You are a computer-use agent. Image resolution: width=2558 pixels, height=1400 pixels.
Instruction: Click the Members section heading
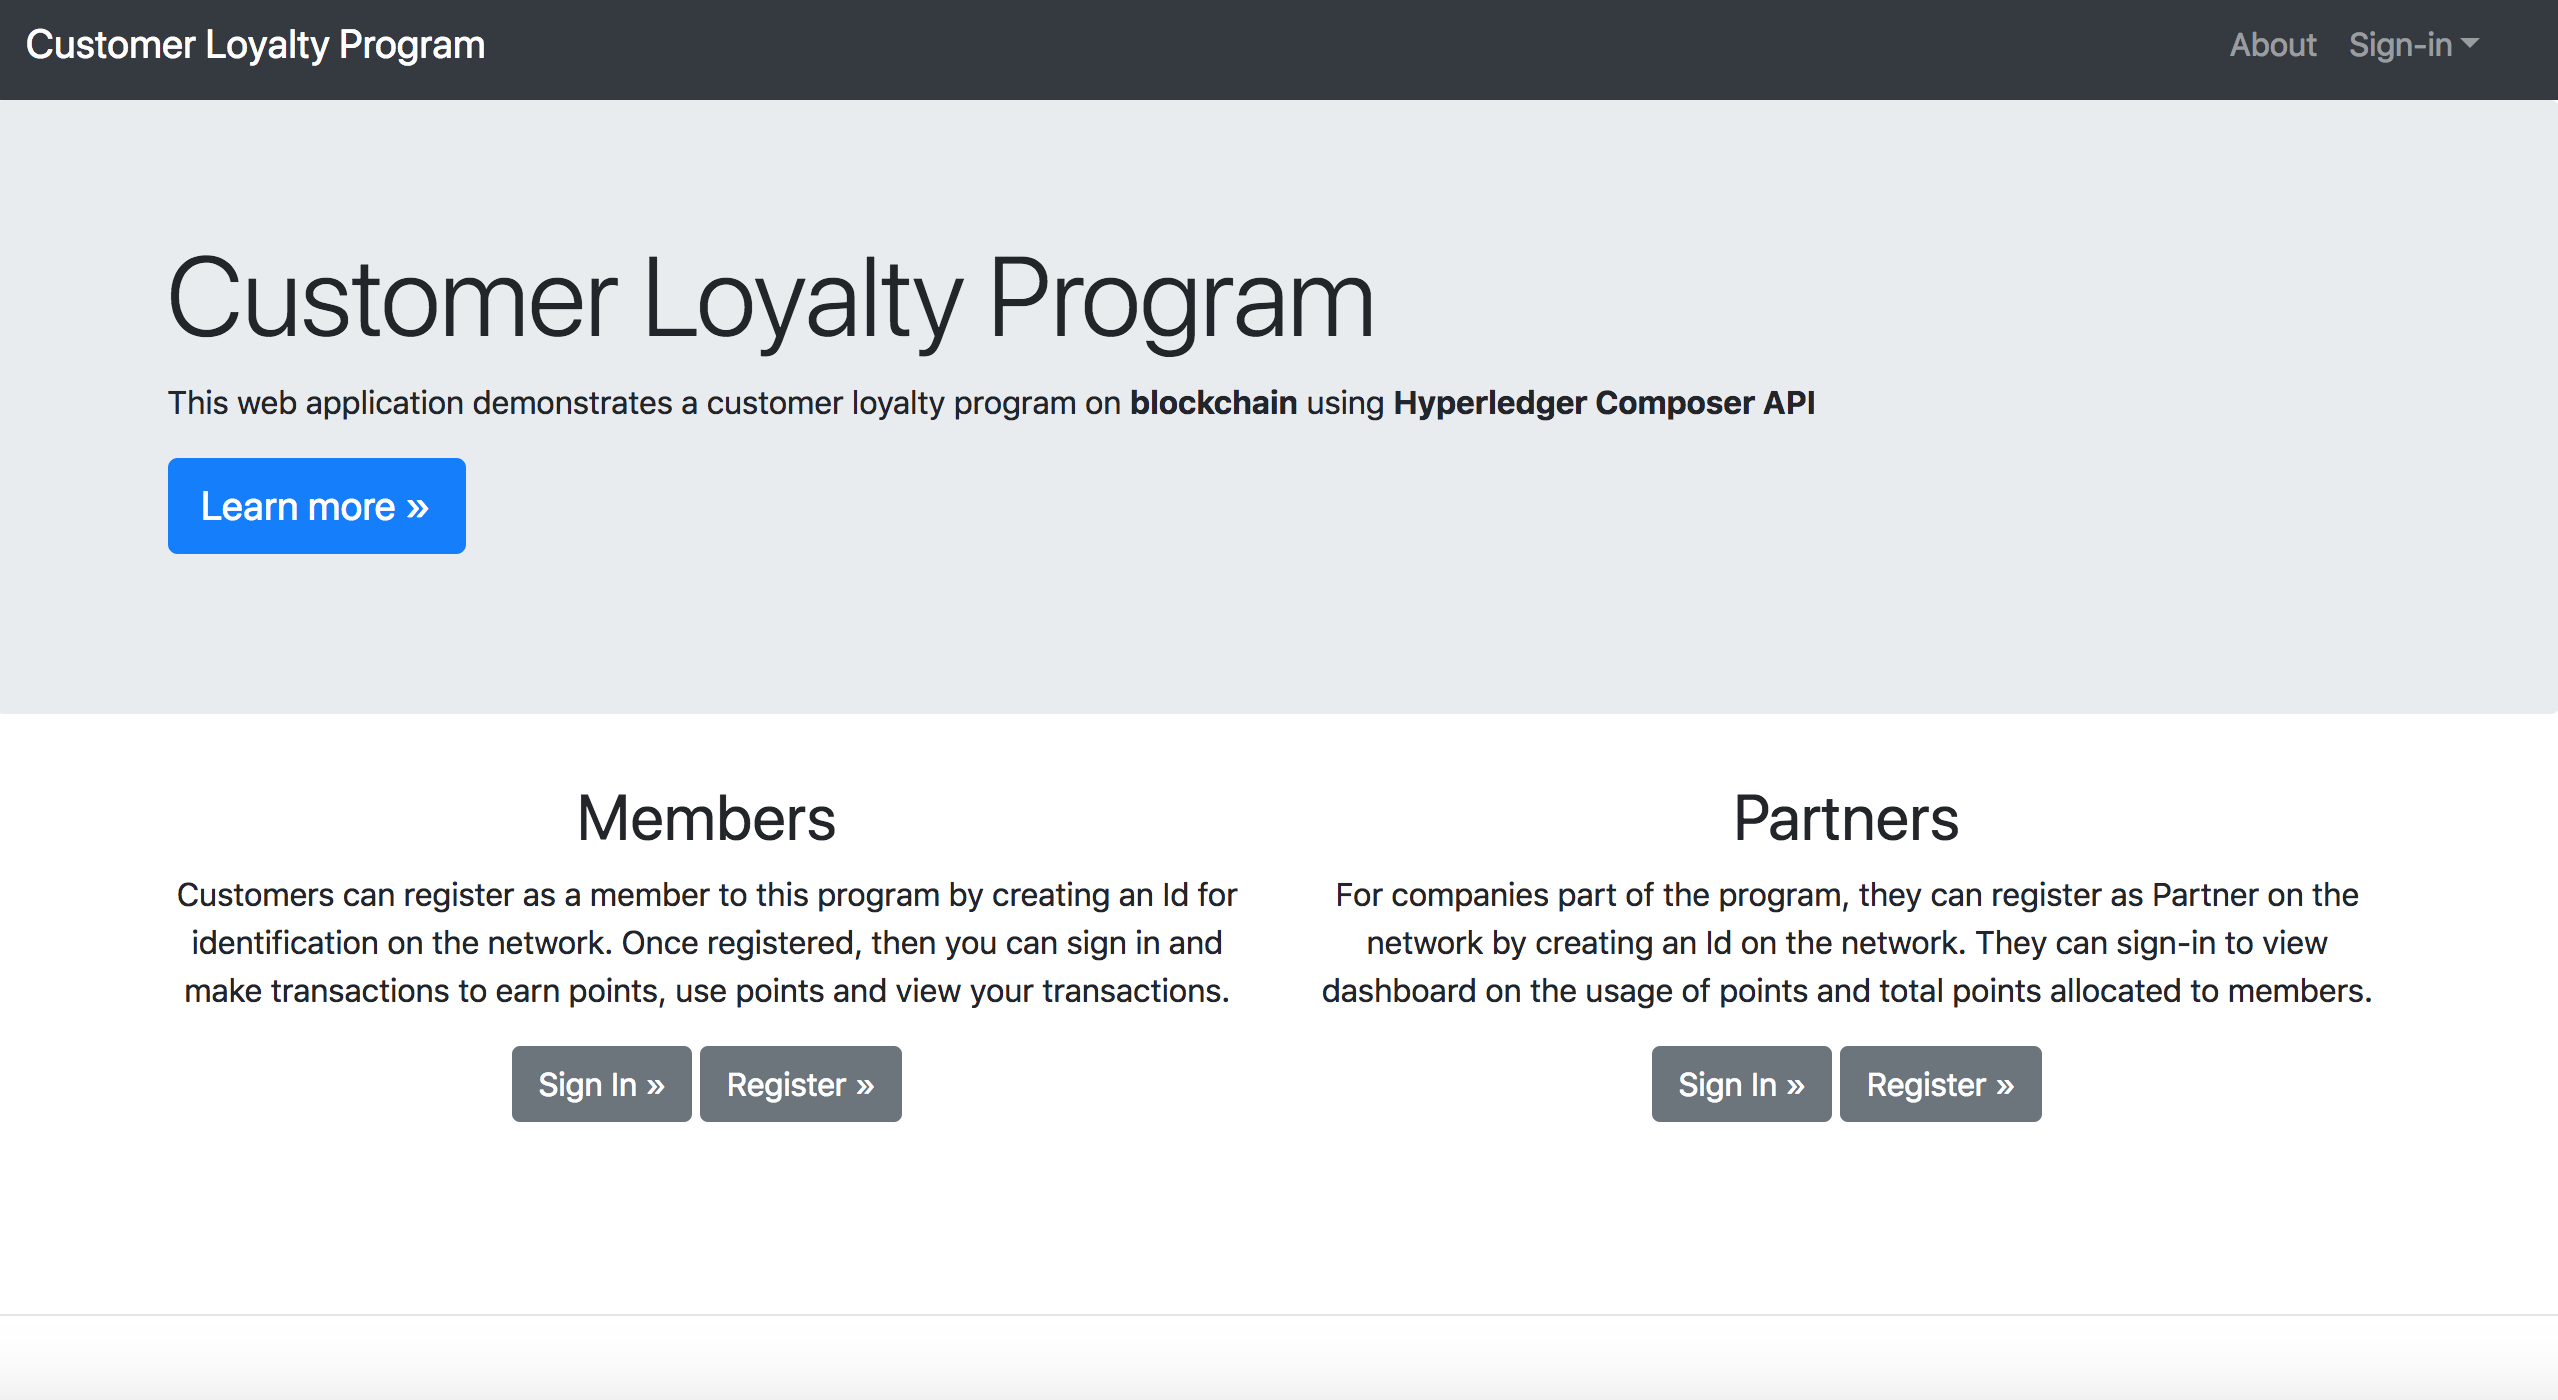[x=706, y=818]
